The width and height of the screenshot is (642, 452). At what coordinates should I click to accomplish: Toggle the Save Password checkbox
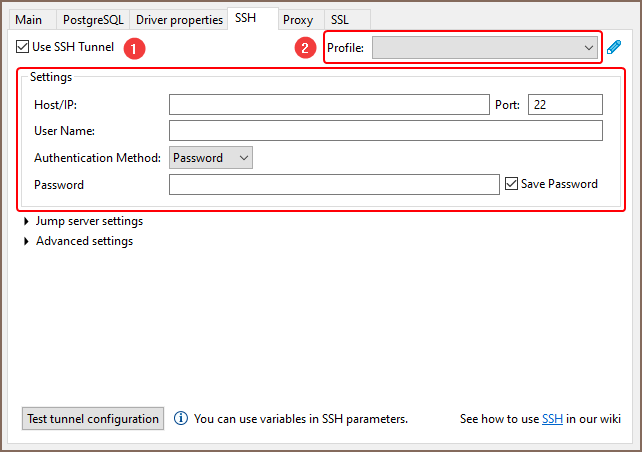(512, 184)
